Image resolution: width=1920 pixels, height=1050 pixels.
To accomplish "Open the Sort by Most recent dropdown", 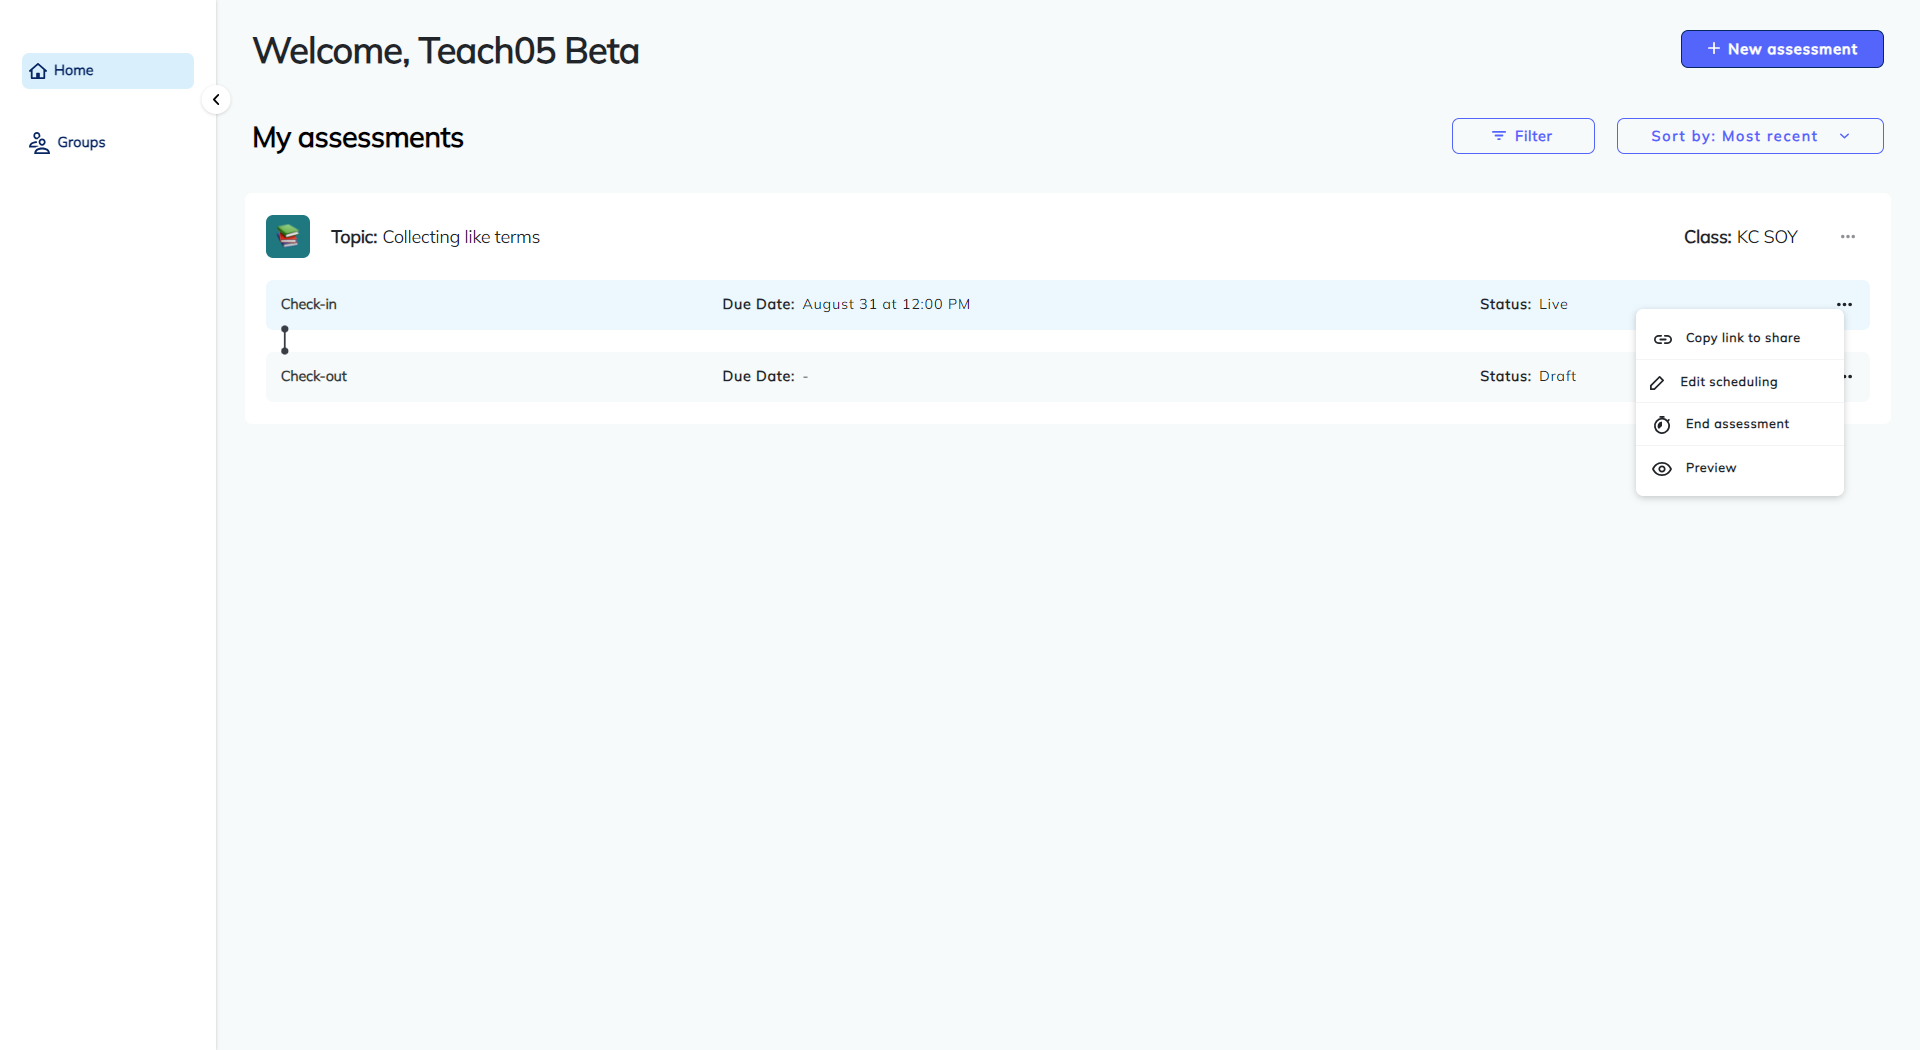I will pyautogui.click(x=1750, y=136).
